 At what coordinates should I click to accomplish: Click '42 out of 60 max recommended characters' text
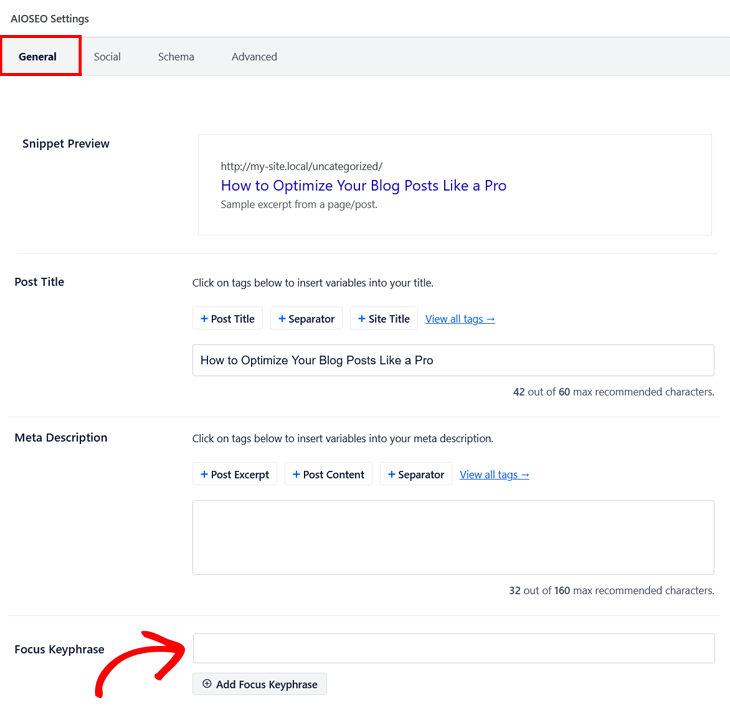coord(614,392)
